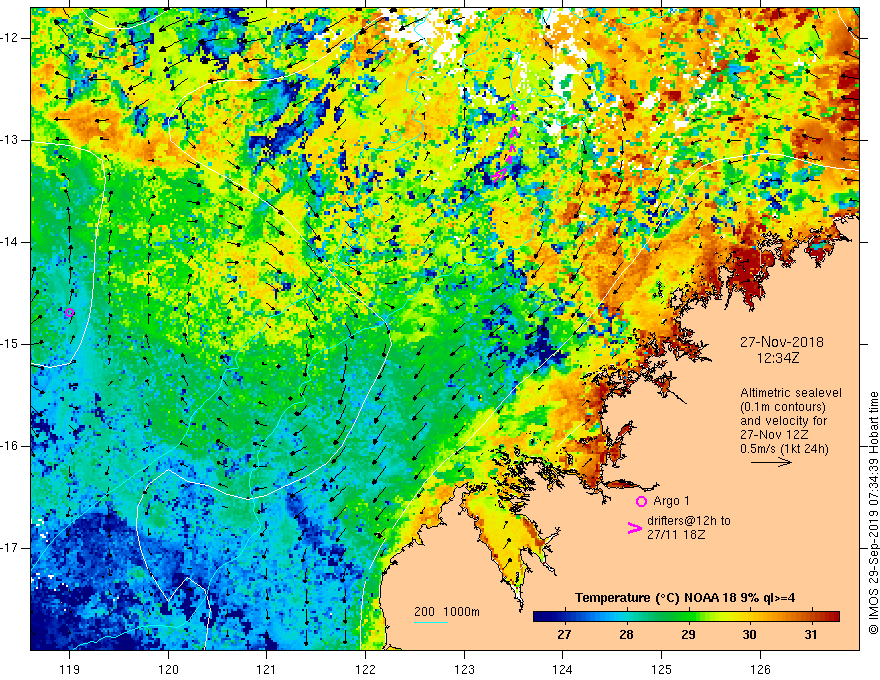Click the -14 latitude axis label
Viewport: 880px width, 680px height.
pos(10,242)
